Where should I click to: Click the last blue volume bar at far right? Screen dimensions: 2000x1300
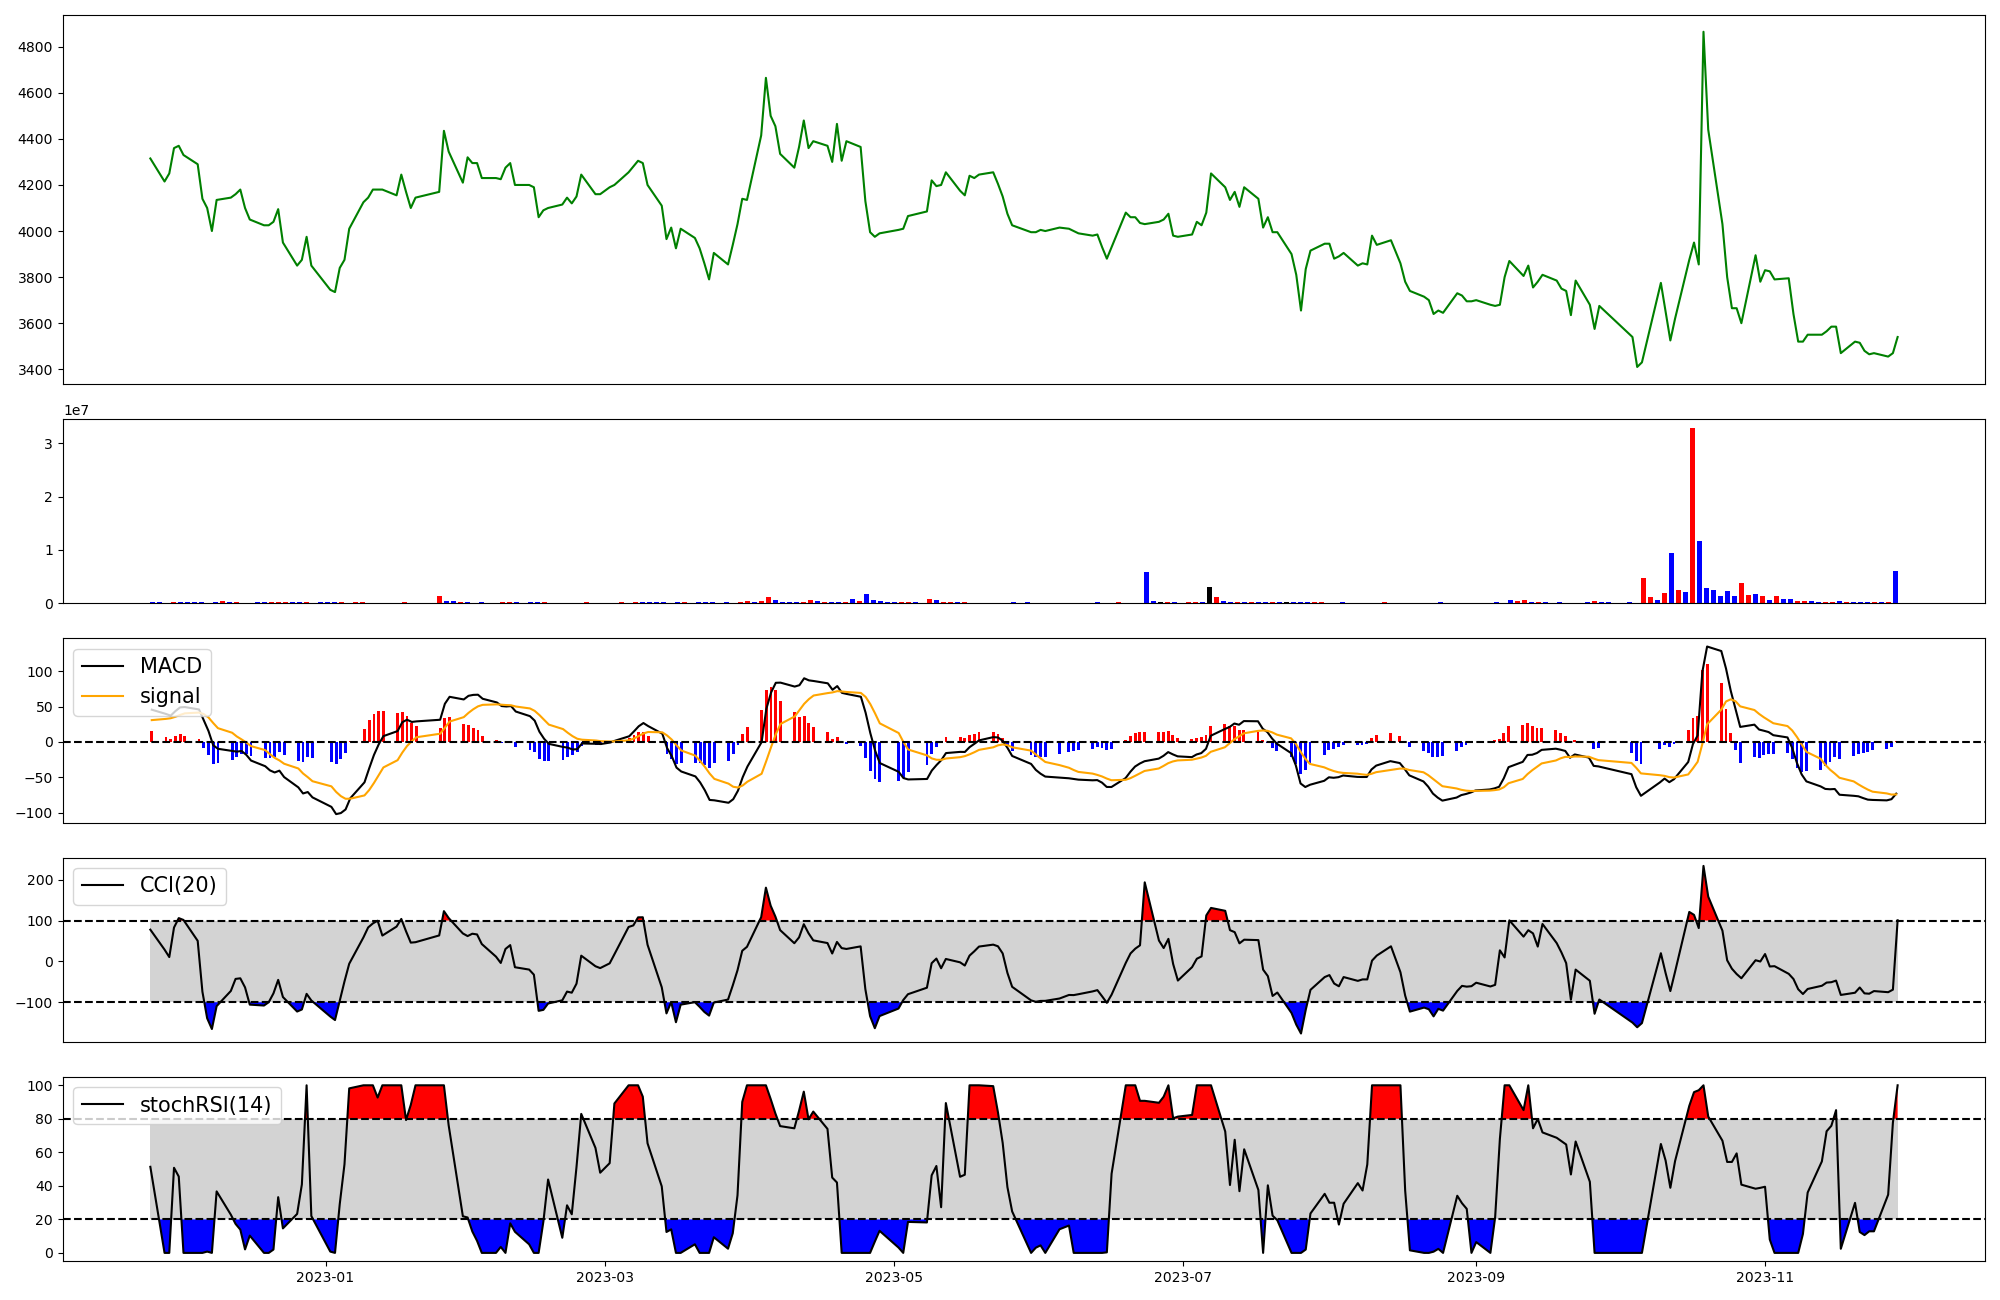[x=1895, y=587]
